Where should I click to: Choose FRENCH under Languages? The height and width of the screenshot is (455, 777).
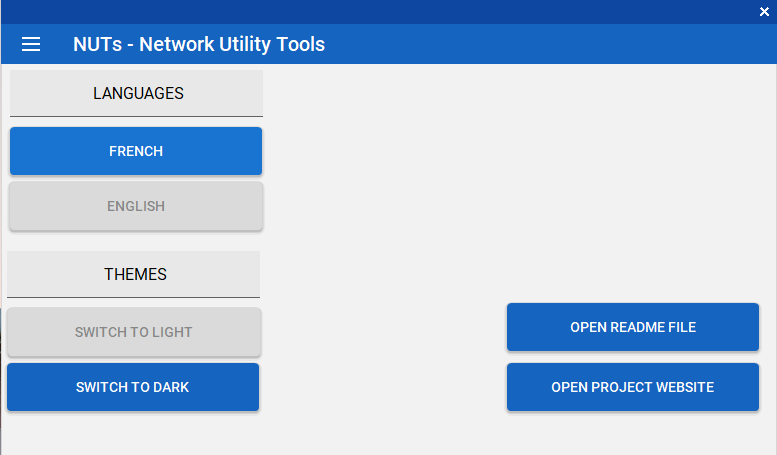pyautogui.click(x=136, y=151)
